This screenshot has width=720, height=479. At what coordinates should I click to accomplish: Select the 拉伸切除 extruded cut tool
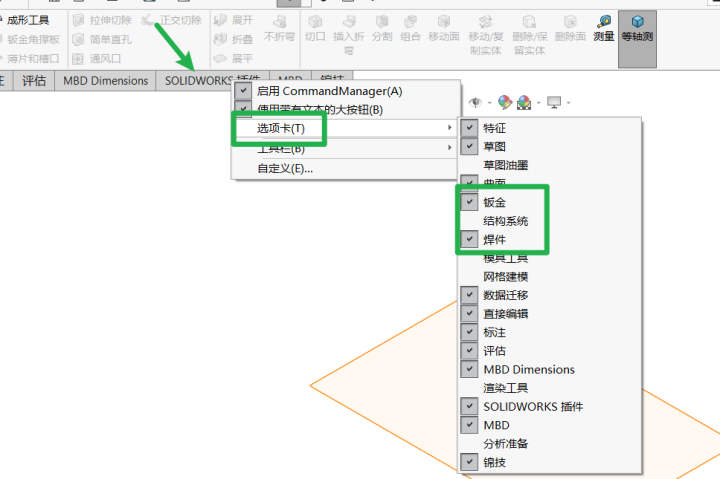pos(103,20)
